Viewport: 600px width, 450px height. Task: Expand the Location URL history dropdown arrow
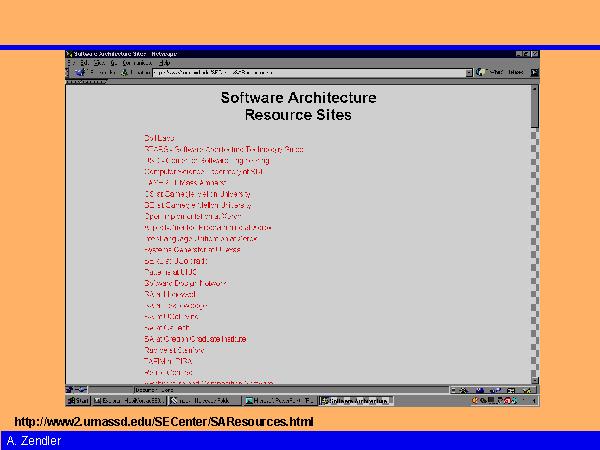click(x=468, y=73)
